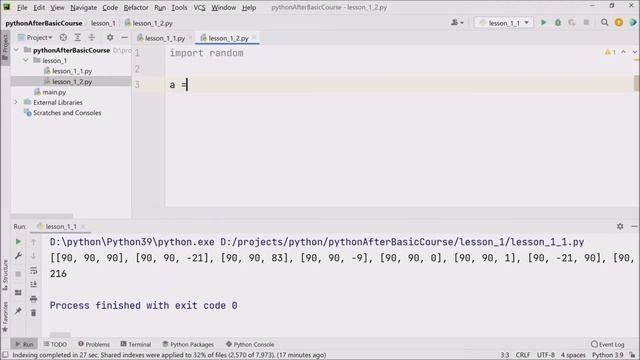This screenshot has width=640, height=360.
Task: Go to previous highlighted error arrow
Action: click(623, 52)
